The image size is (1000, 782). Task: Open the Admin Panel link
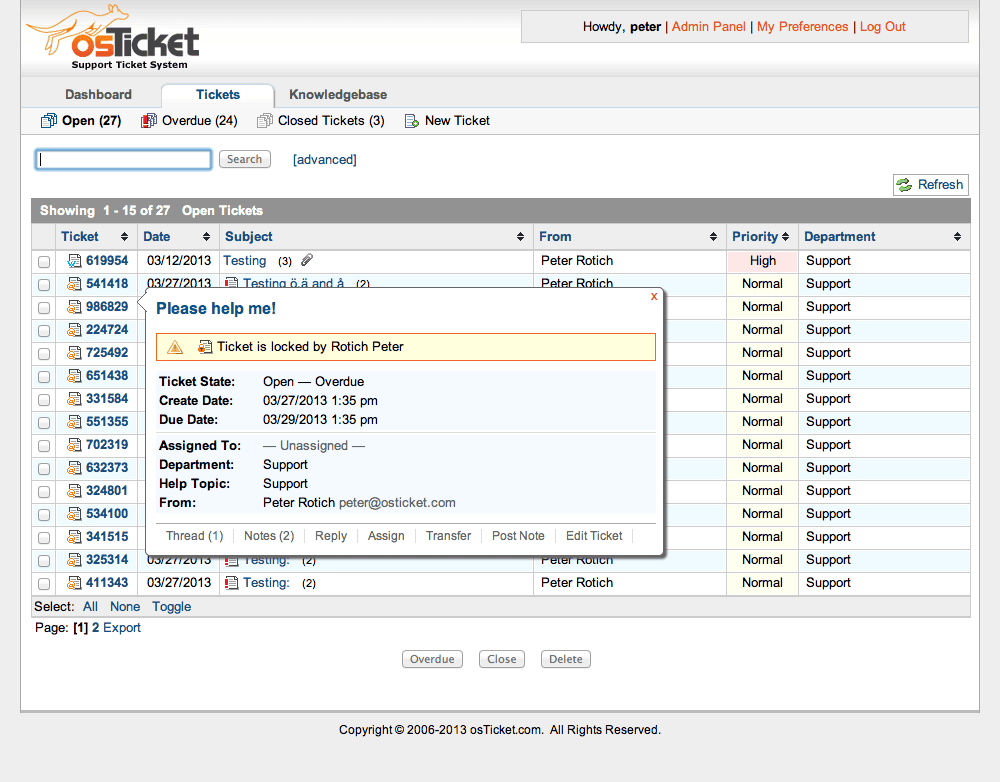coord(709,27)
